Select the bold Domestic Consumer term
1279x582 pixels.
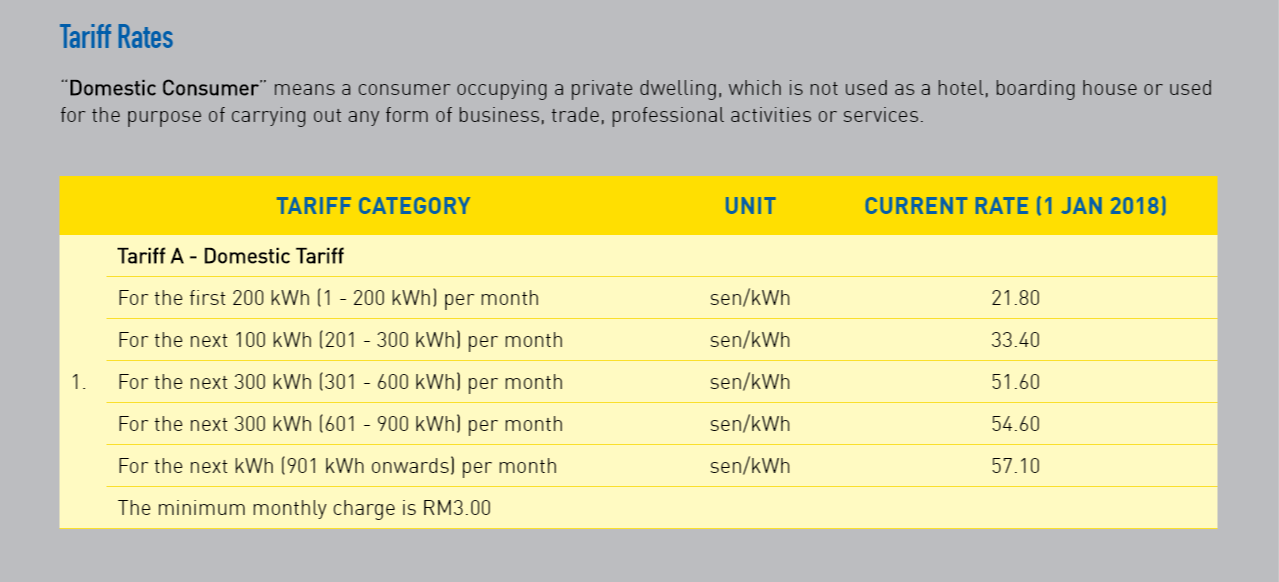[163, 88]
